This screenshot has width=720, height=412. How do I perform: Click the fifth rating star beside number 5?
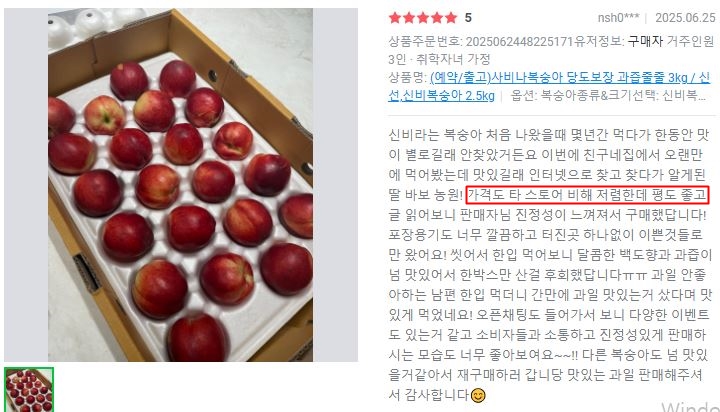[x=451, y=18]
